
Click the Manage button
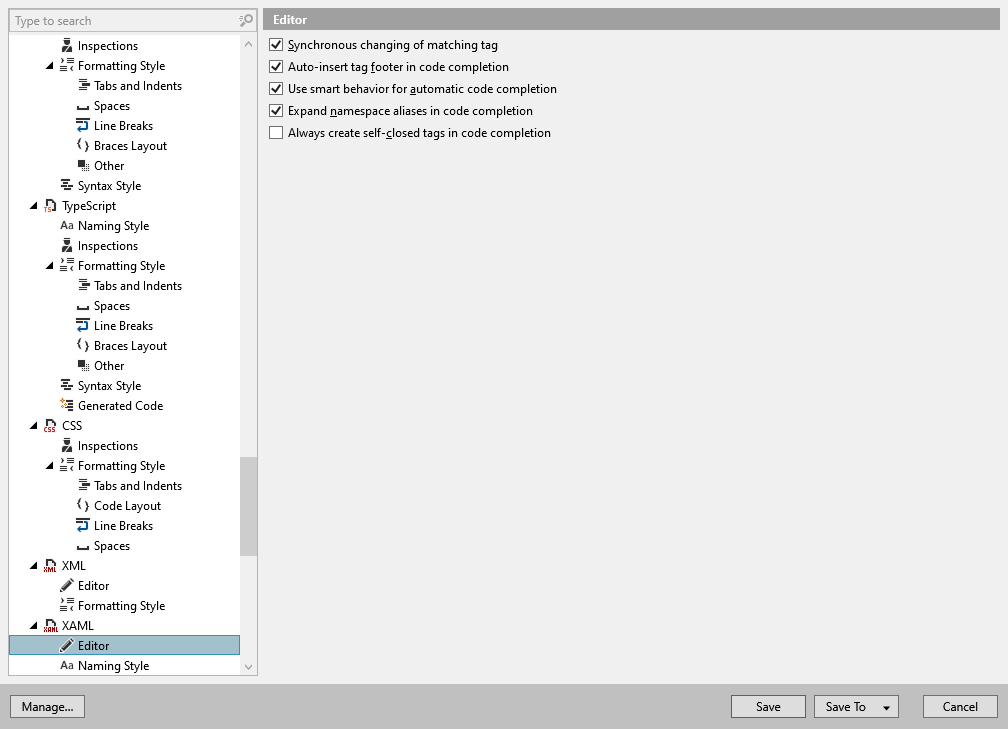coord(47,706)
